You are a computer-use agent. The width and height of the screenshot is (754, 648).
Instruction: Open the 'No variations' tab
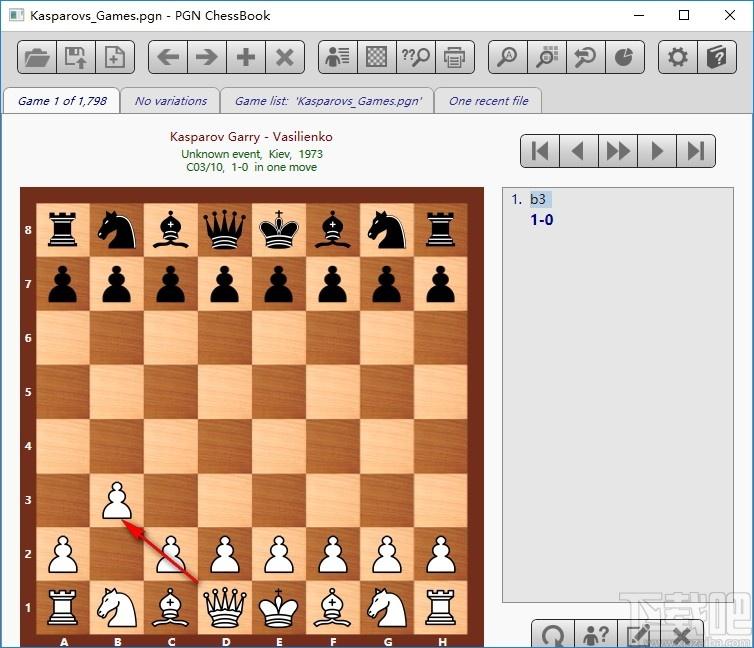(171, 101)
